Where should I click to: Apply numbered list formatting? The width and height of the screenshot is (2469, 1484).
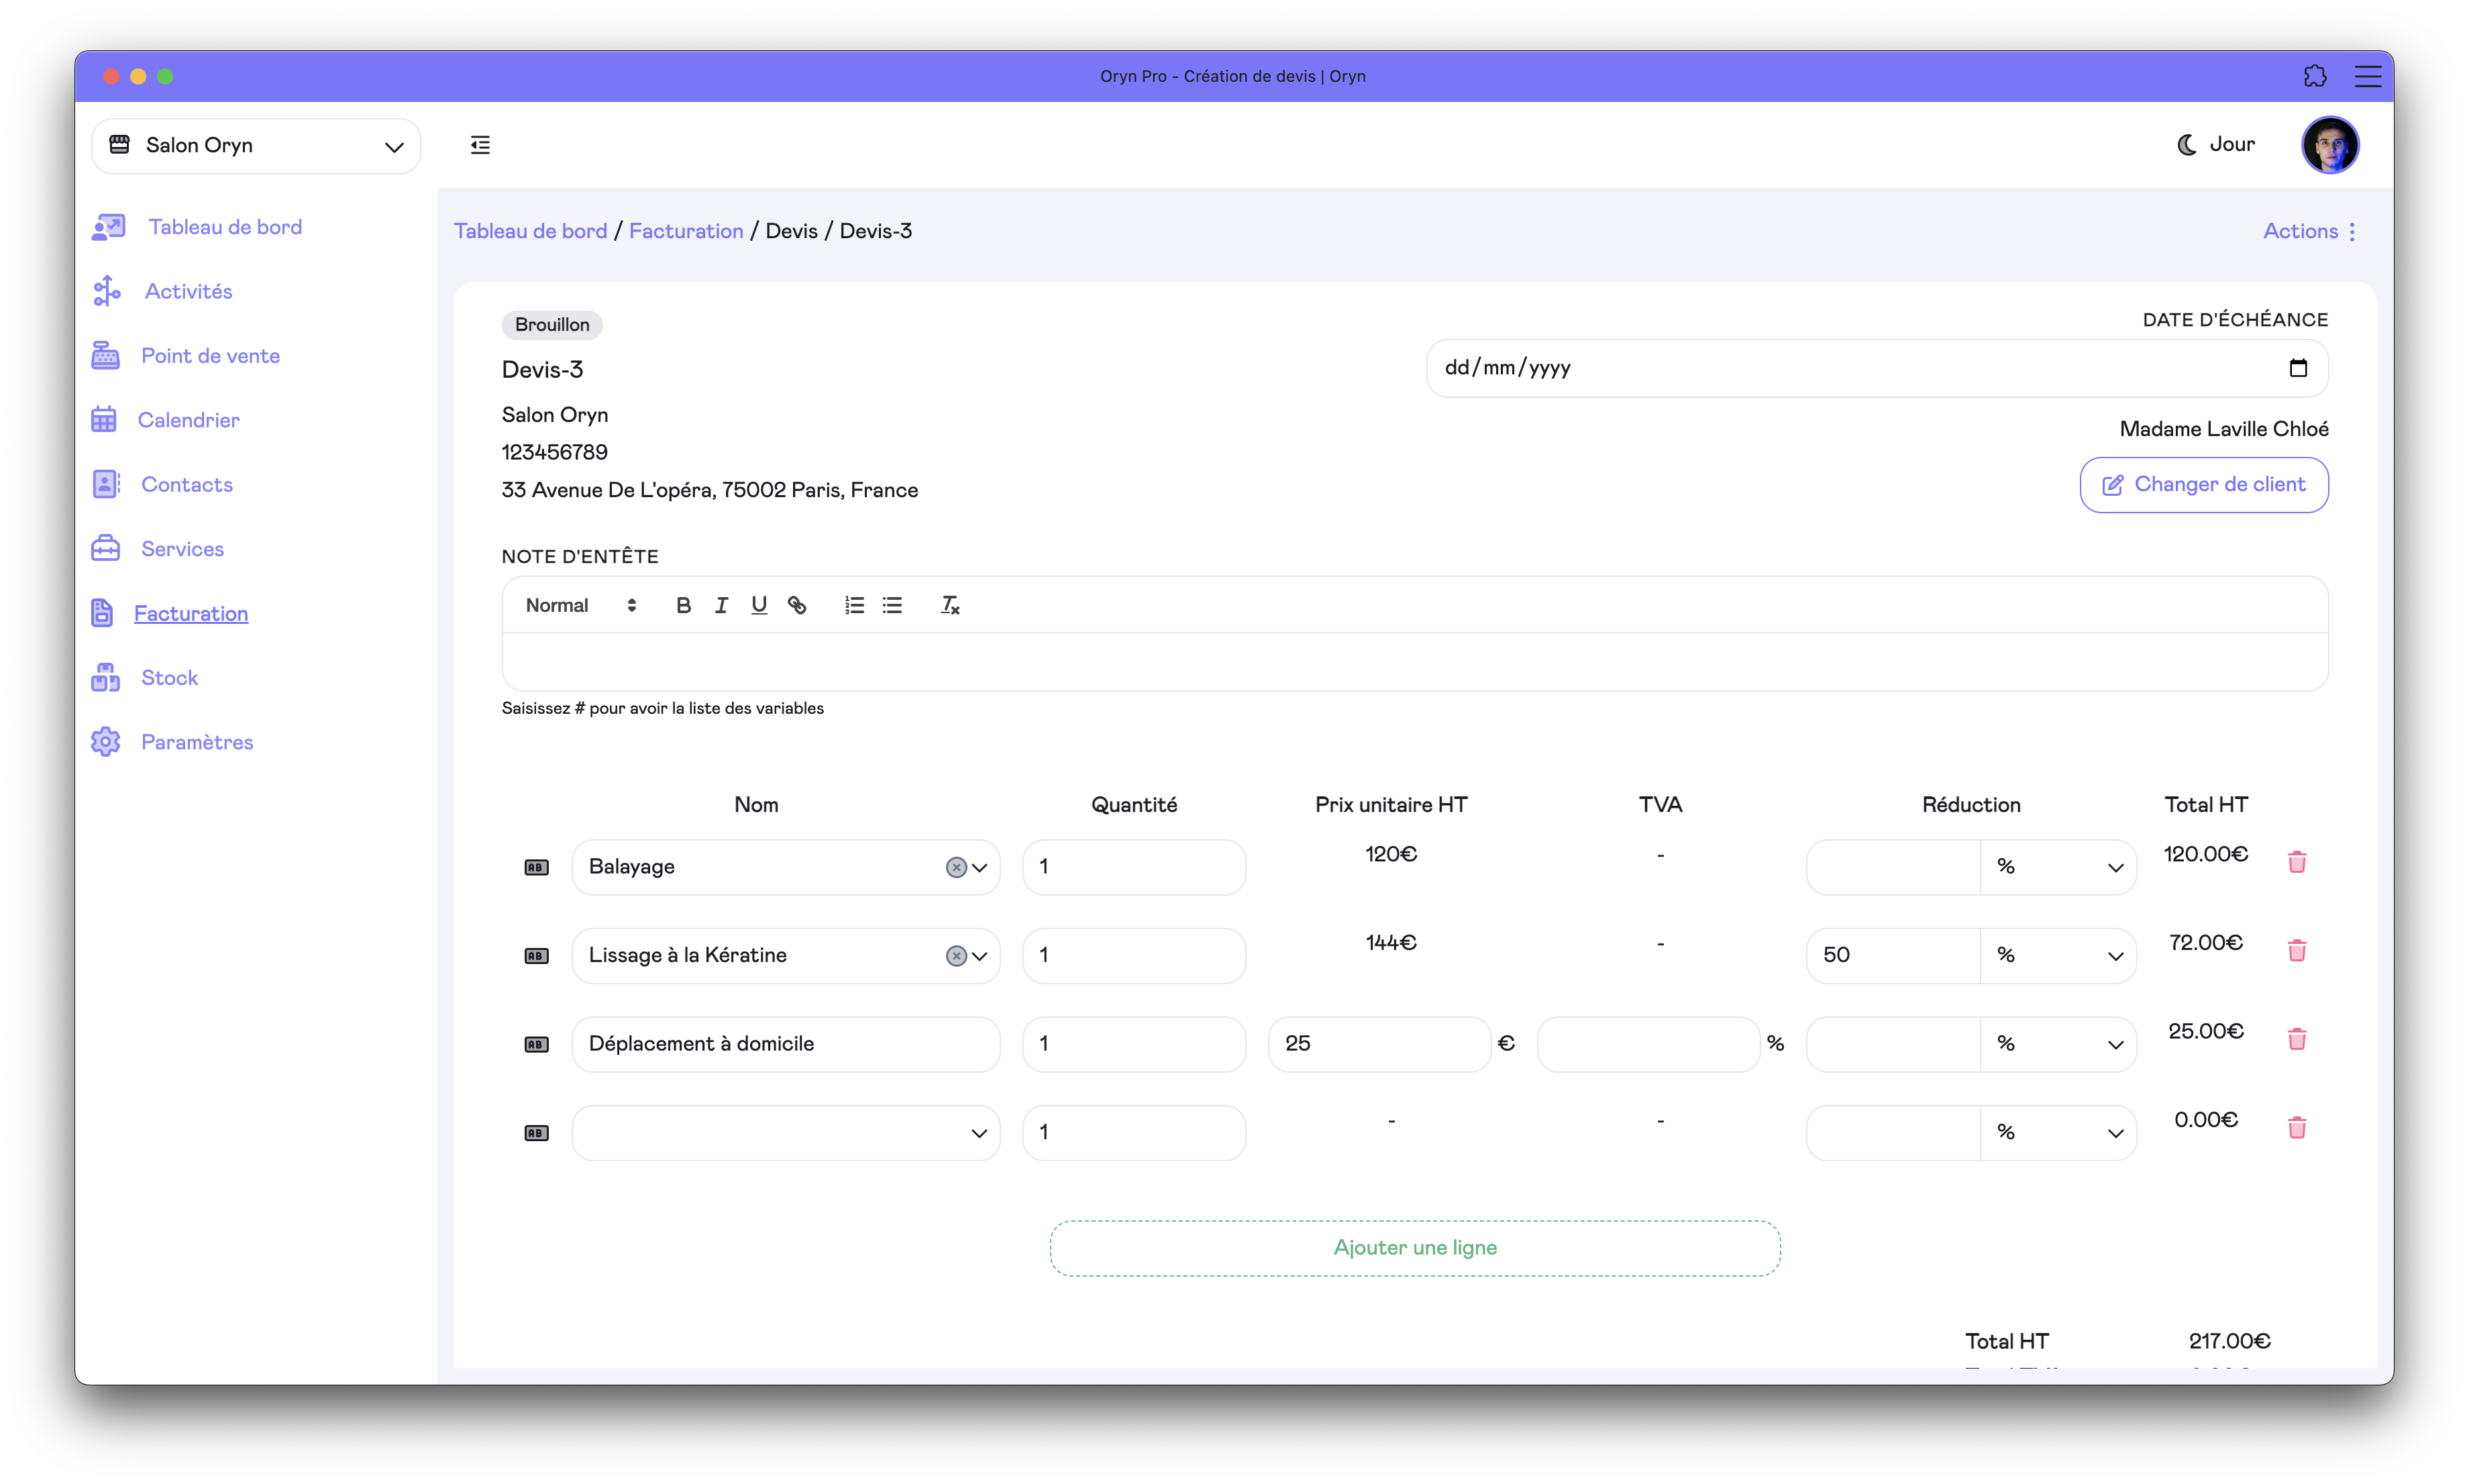coord(854,605)
